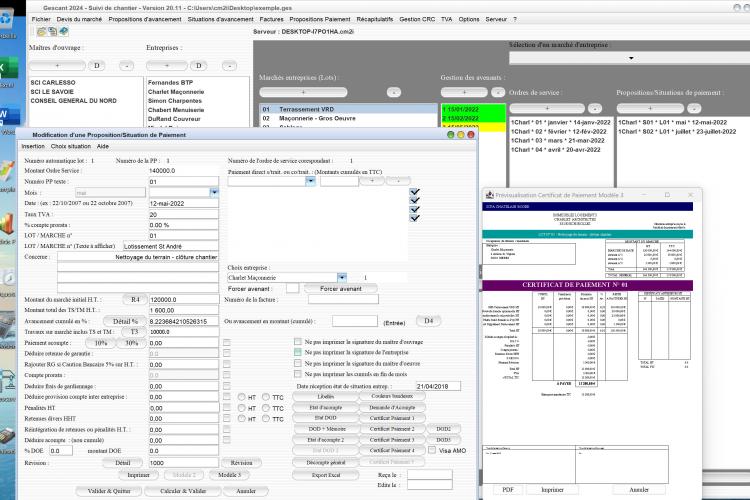Image resolution: width=750 pixels, height=500 pixels.
Task: Open the Sélection d'un marché d'entreprise dropdown
Action: click(x=631, y=58)
